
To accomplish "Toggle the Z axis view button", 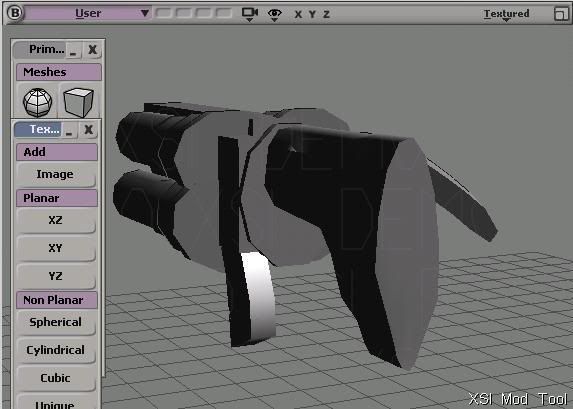I will (326, 14).
